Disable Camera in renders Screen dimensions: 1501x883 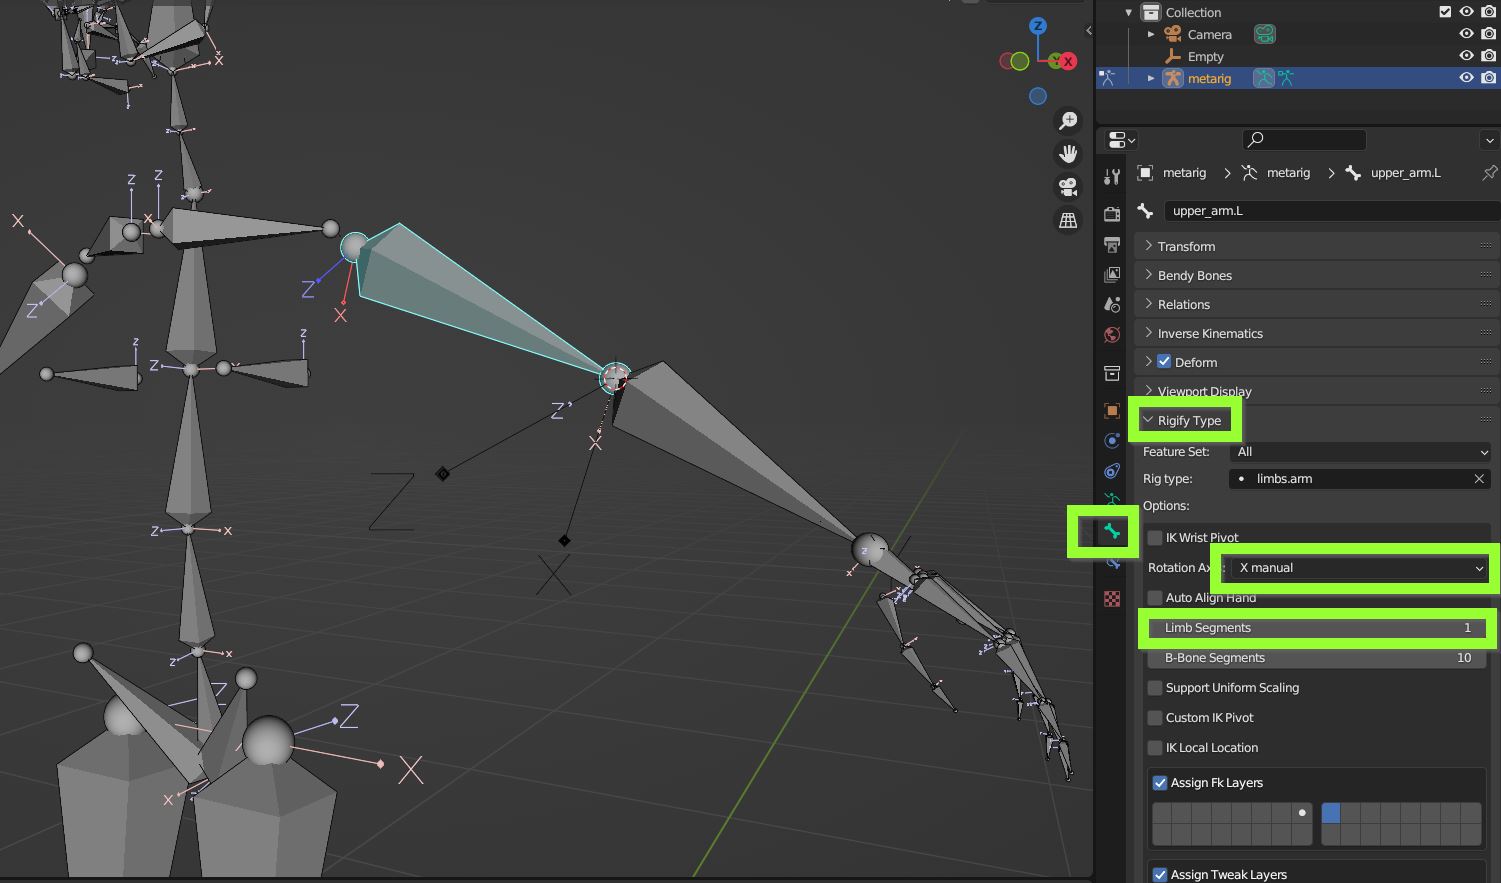click(x=1489, y=34)
